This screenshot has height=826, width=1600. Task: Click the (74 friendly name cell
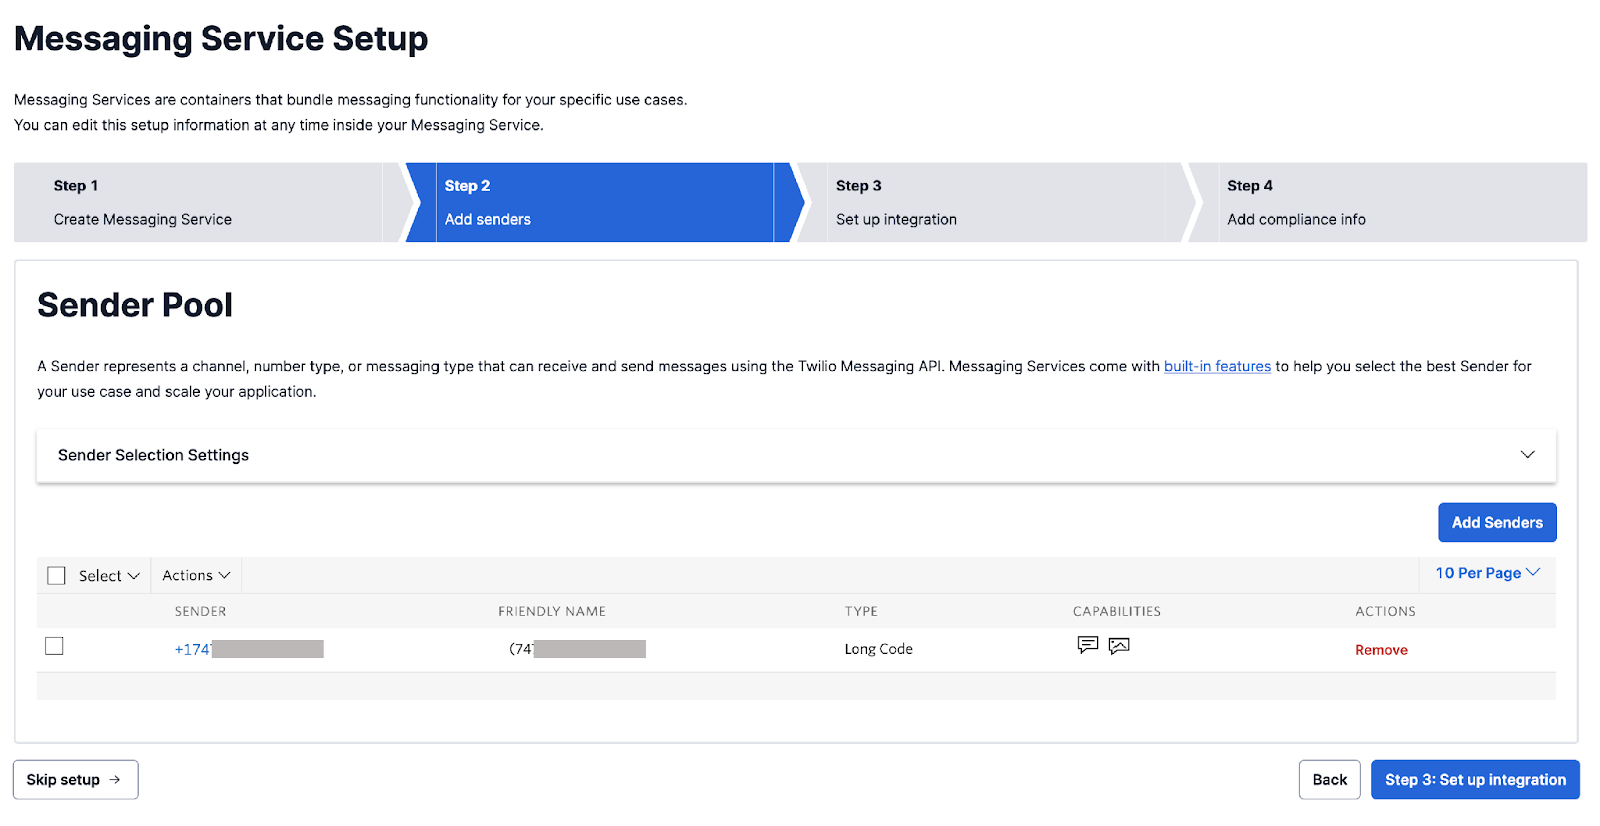[577, 649]
